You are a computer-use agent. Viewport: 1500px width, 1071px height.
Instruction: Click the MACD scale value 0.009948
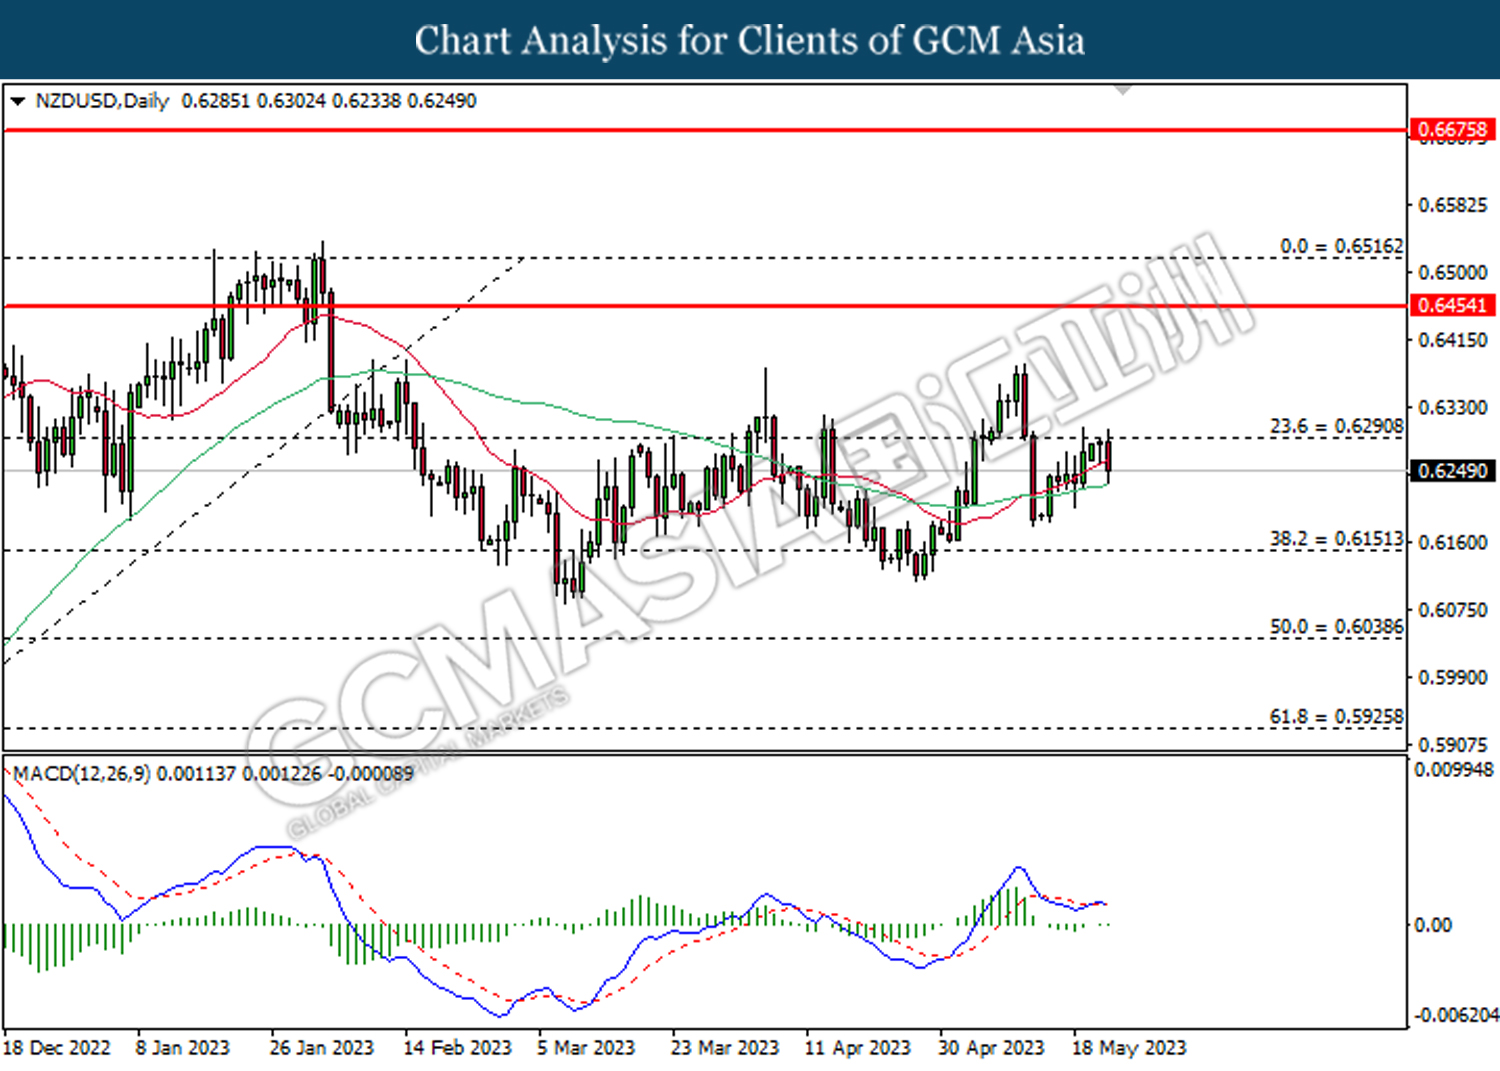pos(1454,770)
